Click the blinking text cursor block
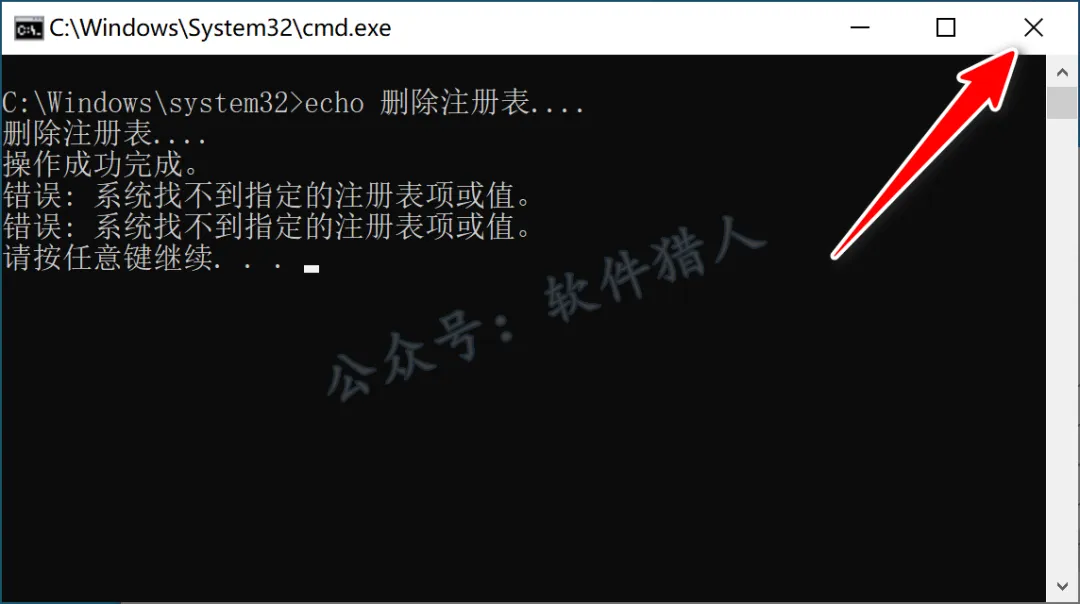 (x=311, y=269)
